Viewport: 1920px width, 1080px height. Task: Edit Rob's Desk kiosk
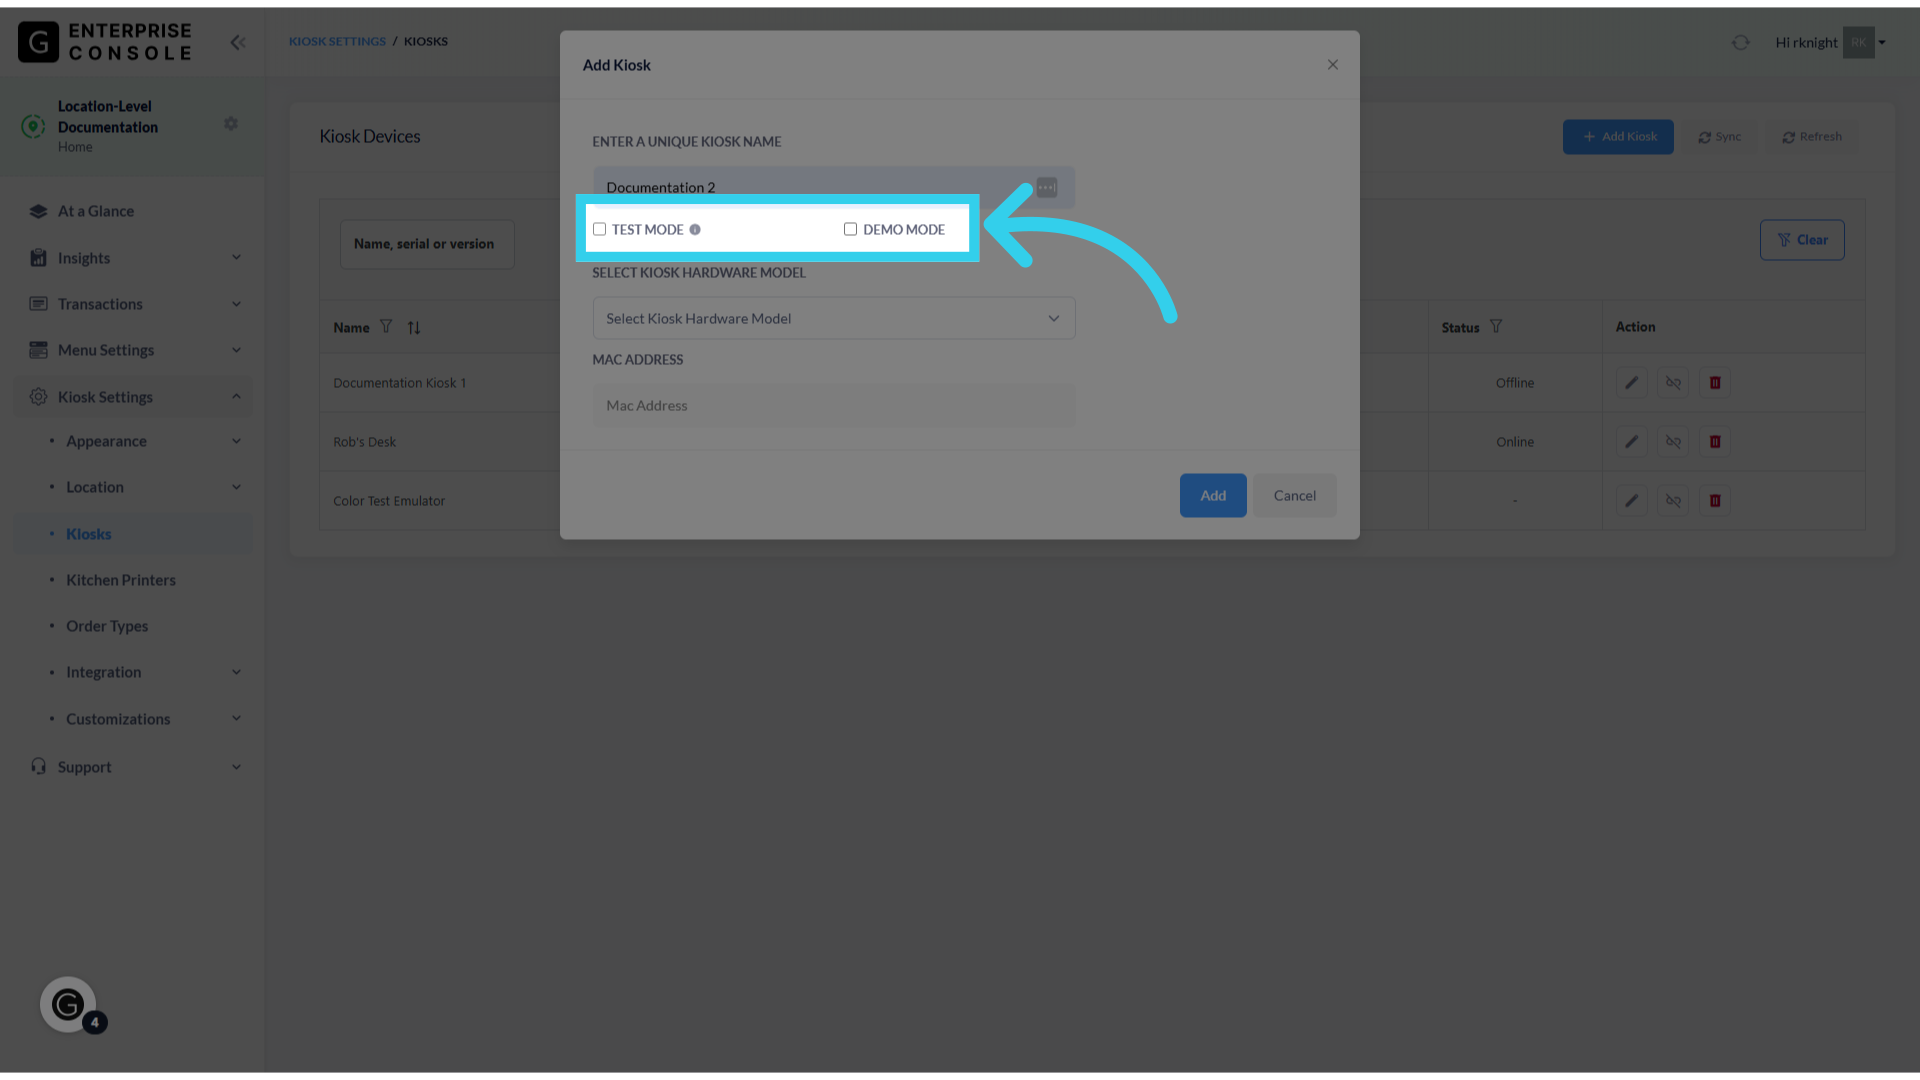click(1631, 442)
